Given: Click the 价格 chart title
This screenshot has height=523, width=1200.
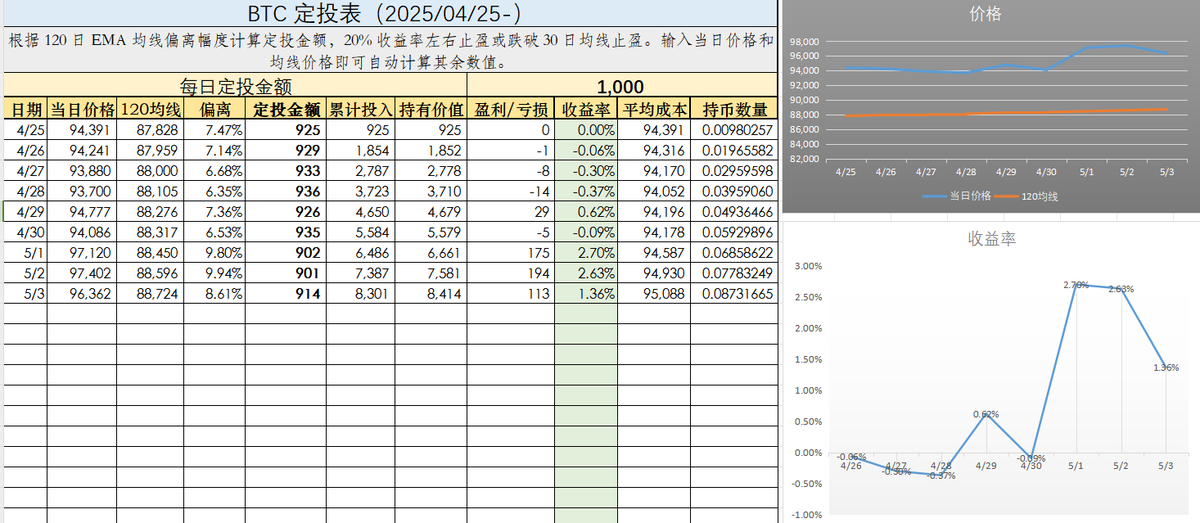Looking at the screenshot, I should [986, 14].
